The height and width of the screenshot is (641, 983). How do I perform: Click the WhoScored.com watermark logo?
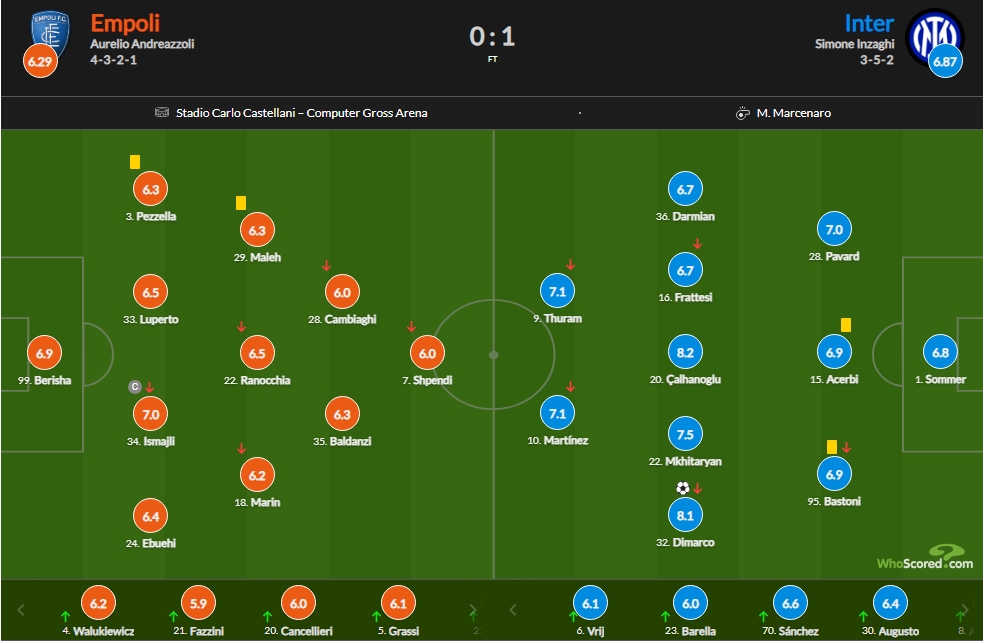[x=925, y=558]
